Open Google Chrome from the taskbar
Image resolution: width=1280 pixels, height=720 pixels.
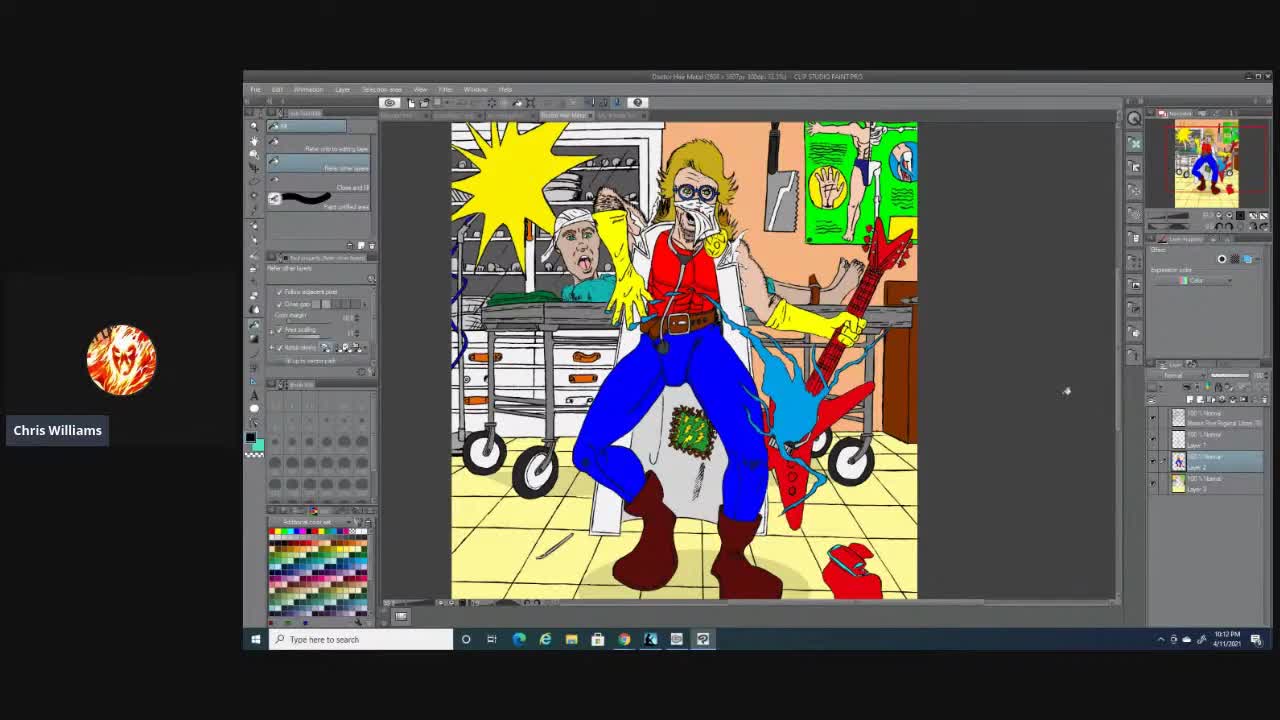tap(624, 639)
